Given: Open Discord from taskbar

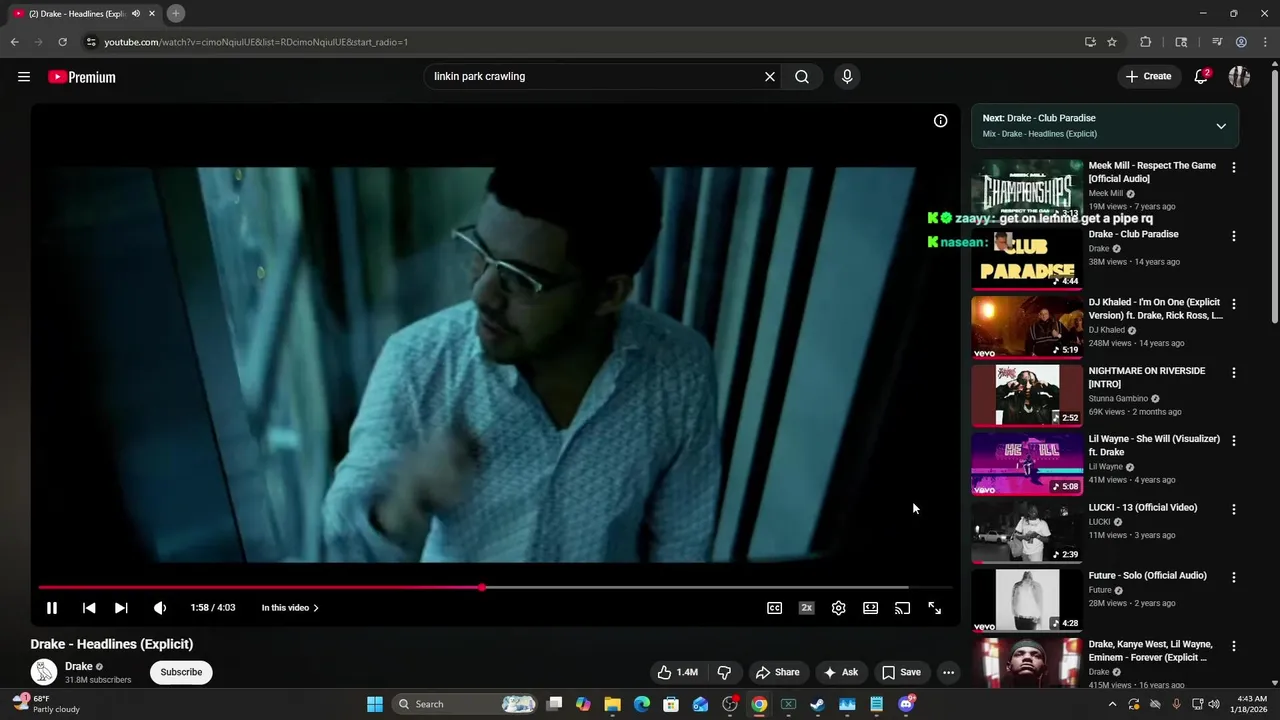Looking at the screenshot, I should point(906,704).
